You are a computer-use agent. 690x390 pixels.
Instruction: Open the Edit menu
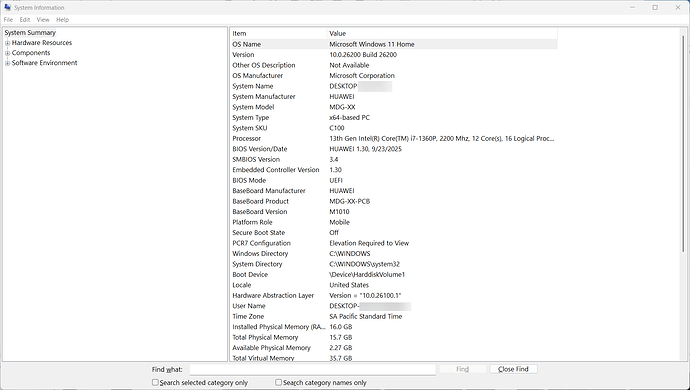pyautogui.click(x=25, y=20)
